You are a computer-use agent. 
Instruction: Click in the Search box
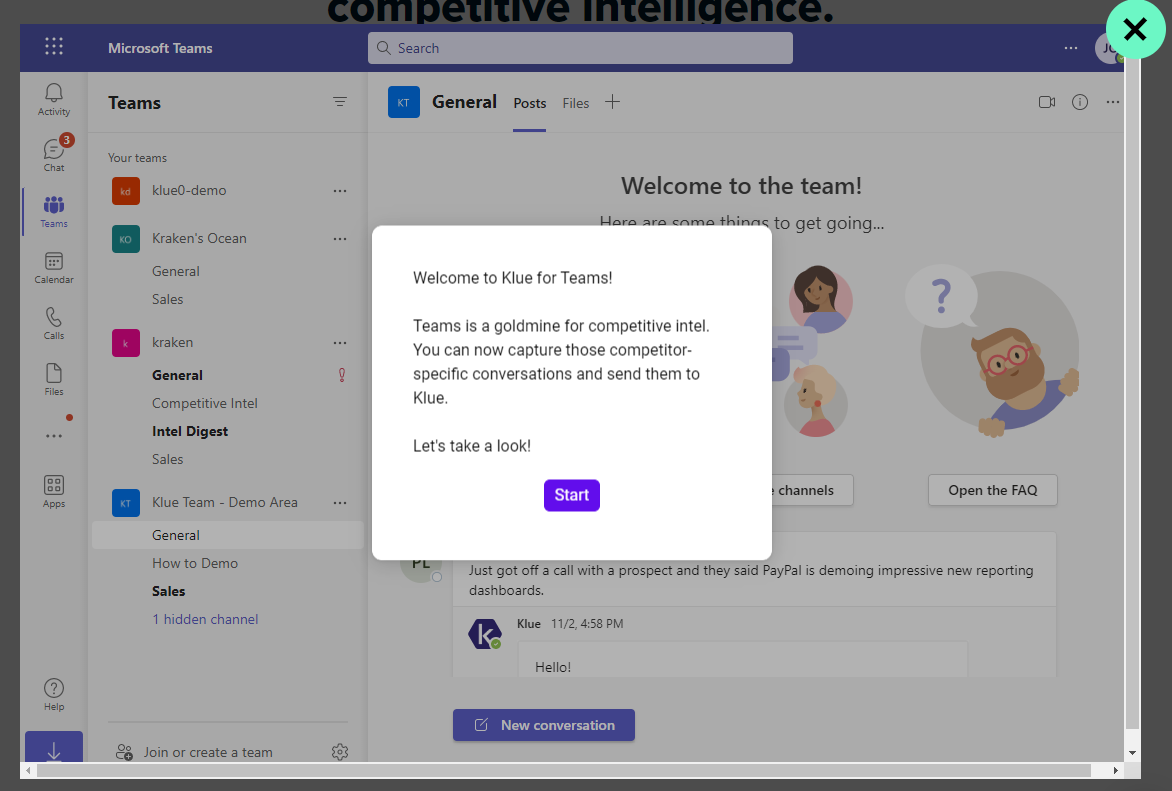coord(580,48)
